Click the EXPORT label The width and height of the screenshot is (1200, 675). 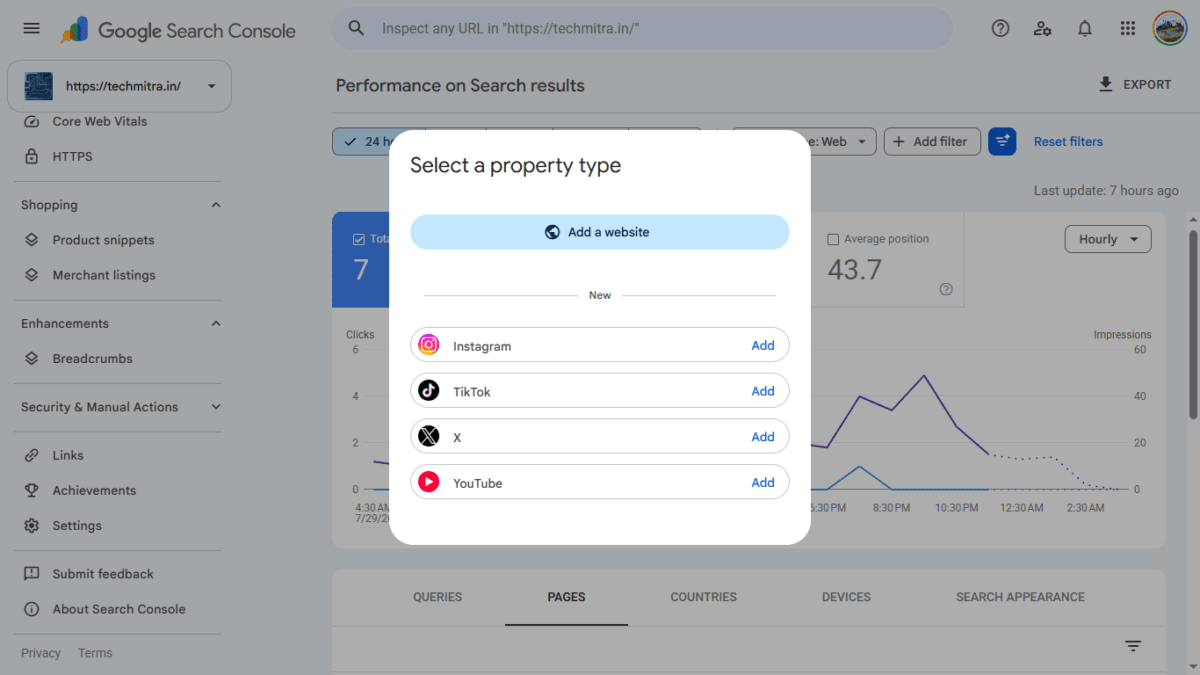coord(1147,85)
